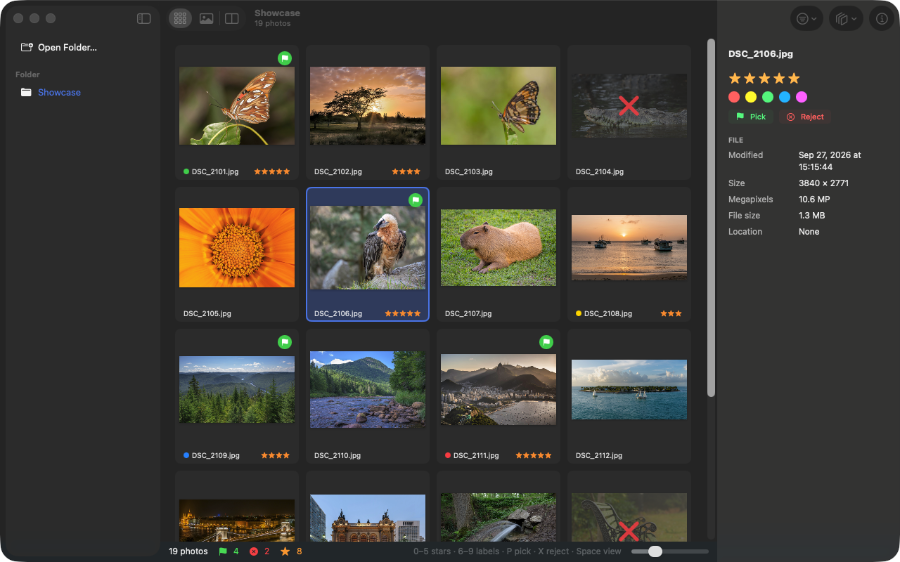Set rating to five stars in inspector
The image size is (900, 562).
coord(794,78)
